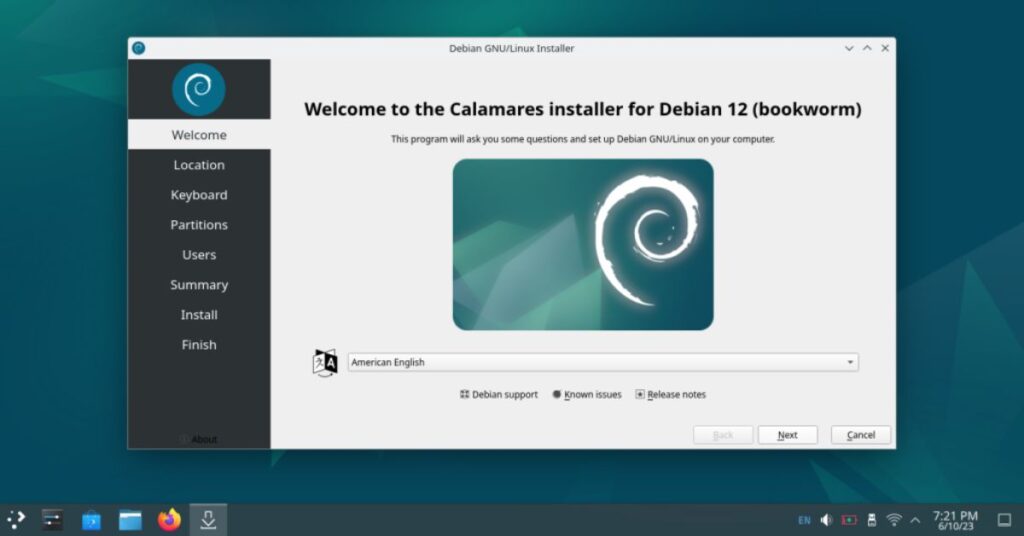
Task: Select the Partitions step in sidebar
Action: (x=199, y=225)
